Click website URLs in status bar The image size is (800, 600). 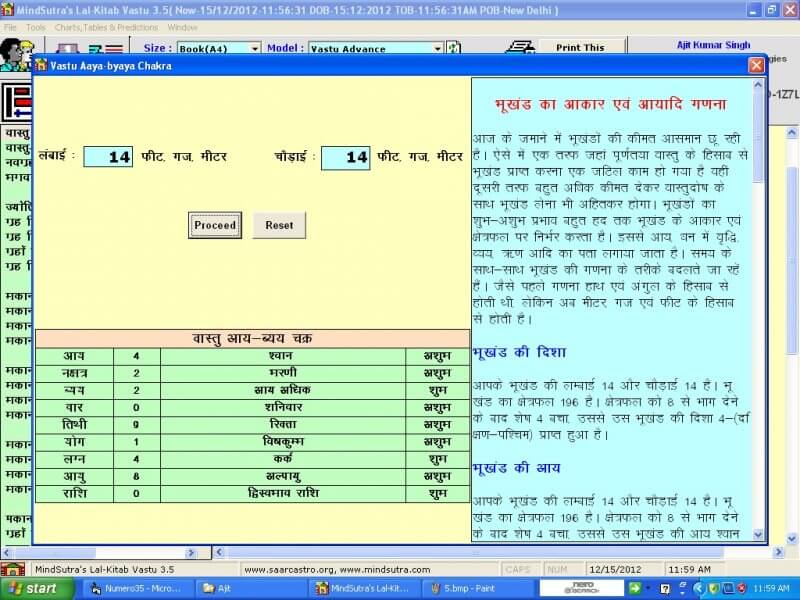[x=337, y=569]
